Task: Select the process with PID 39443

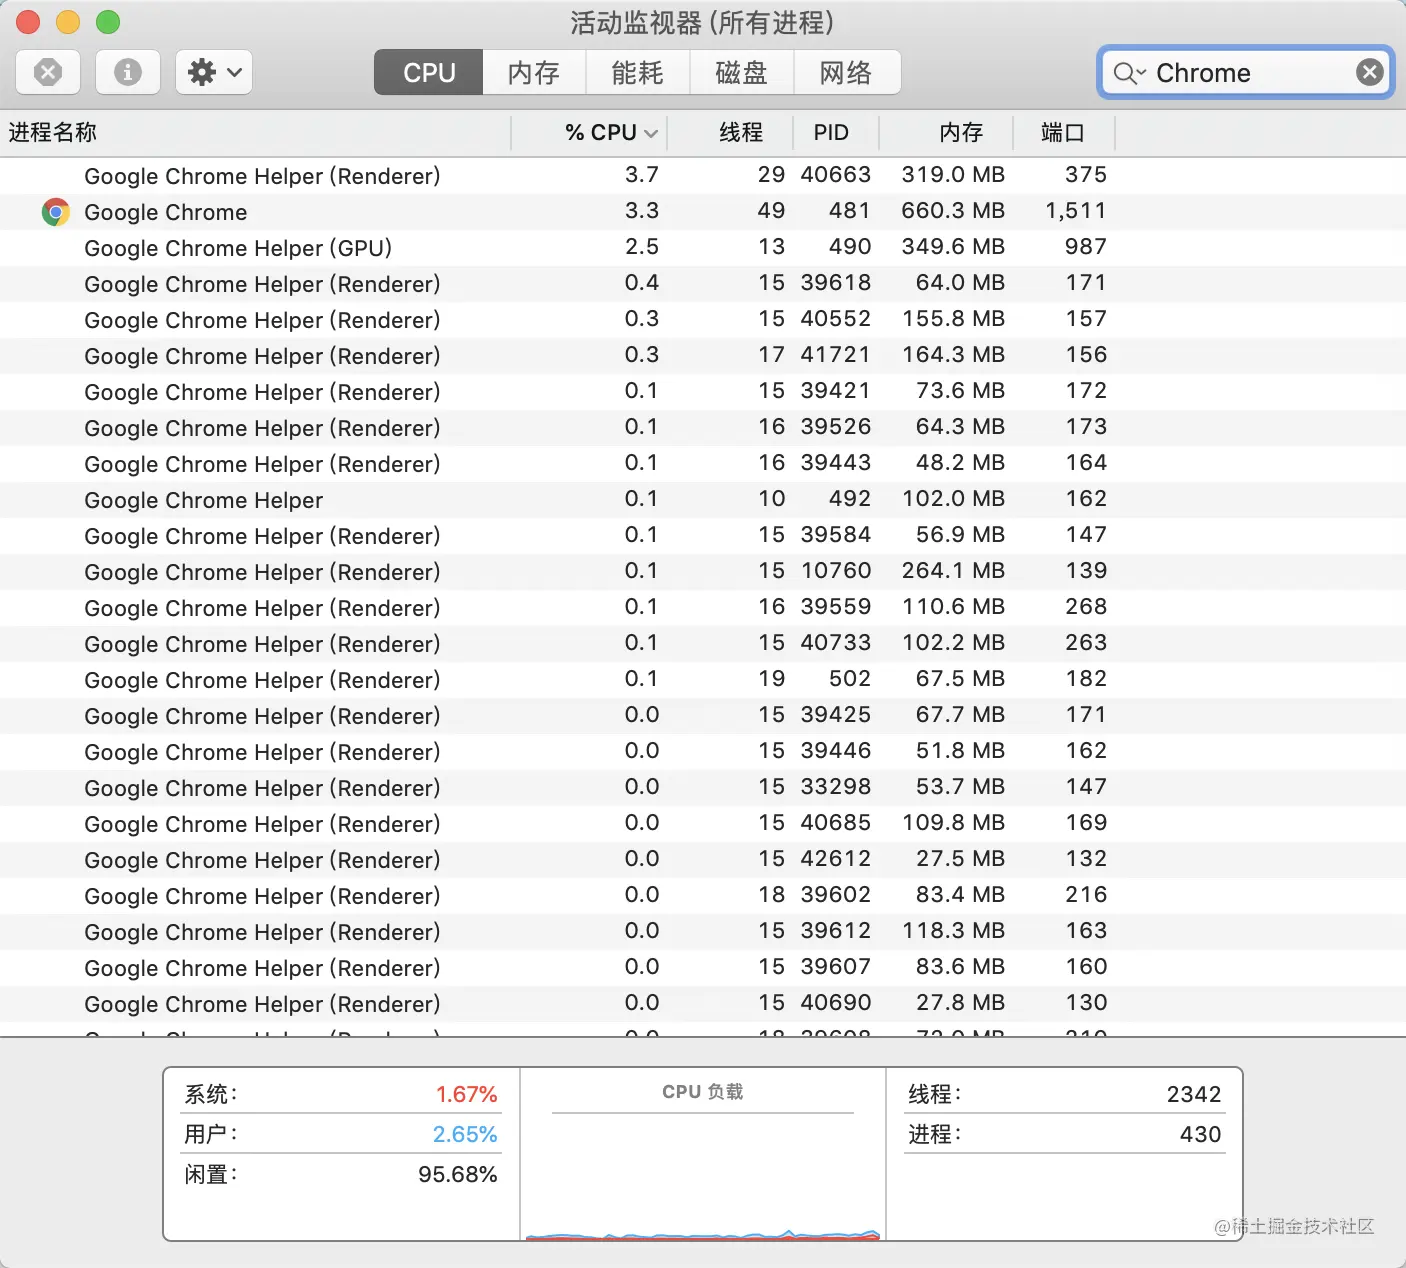Action: [x=703, y=464]
